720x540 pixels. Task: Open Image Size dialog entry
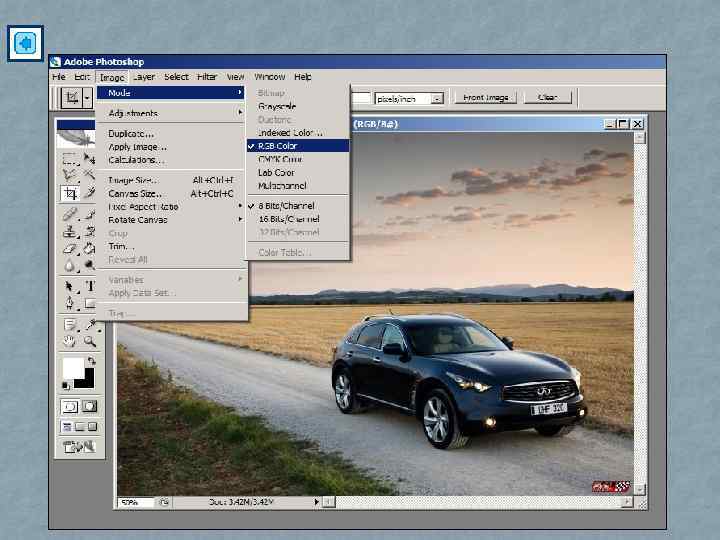pos(170,180)
